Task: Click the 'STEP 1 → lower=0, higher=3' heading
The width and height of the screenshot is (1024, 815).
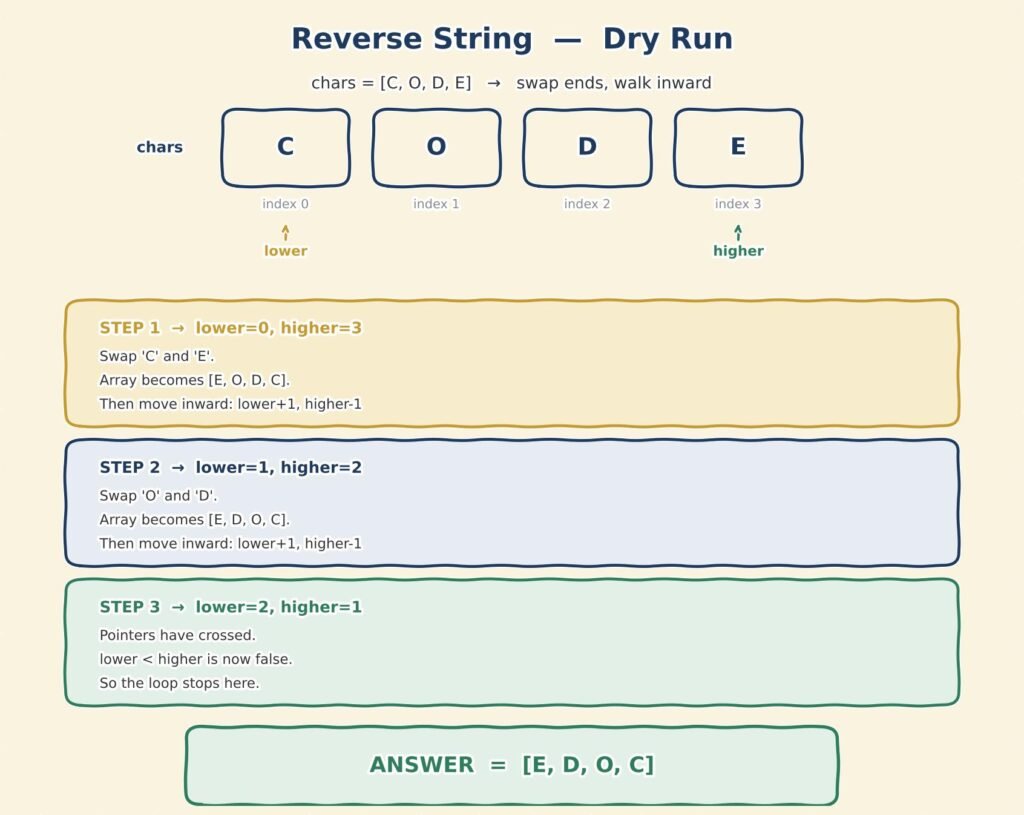Action: [231, 328]
